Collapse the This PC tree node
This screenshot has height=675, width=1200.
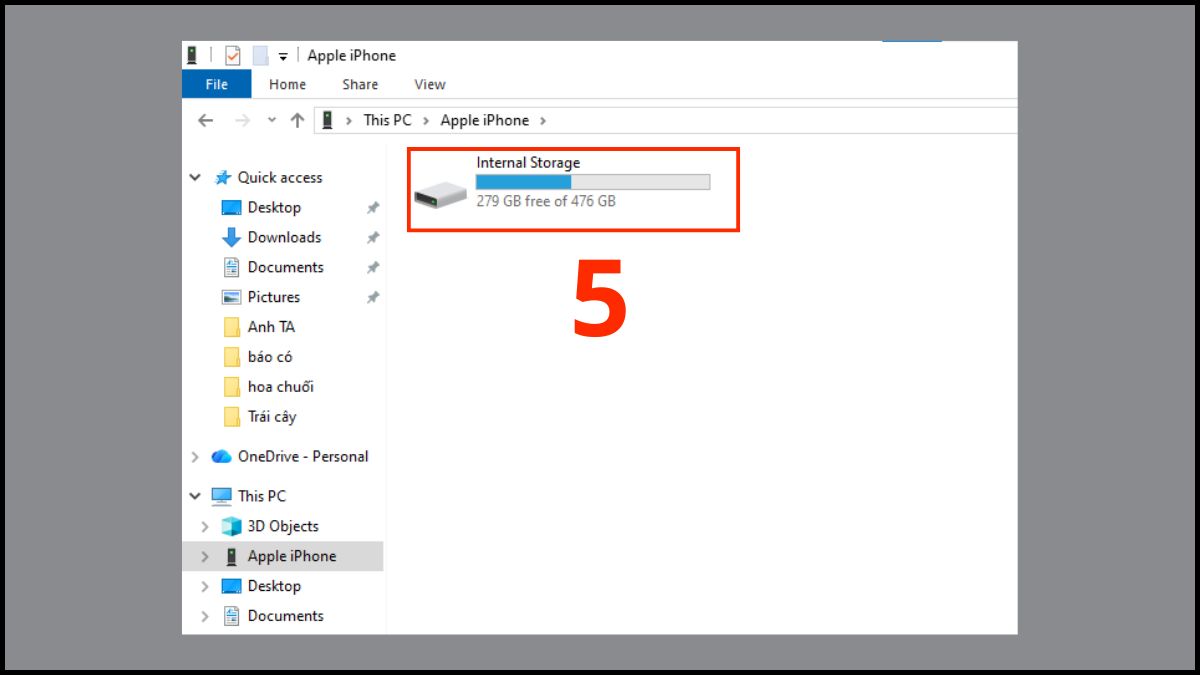196,496
